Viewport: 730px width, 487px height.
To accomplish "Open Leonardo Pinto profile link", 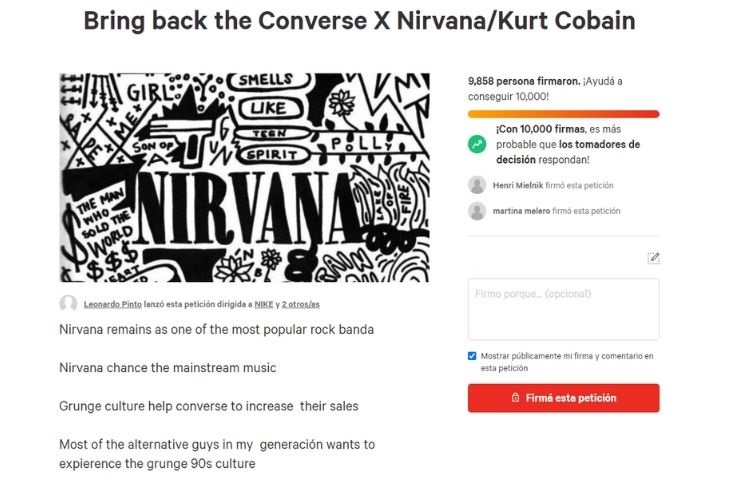I will tap(113, 304).
